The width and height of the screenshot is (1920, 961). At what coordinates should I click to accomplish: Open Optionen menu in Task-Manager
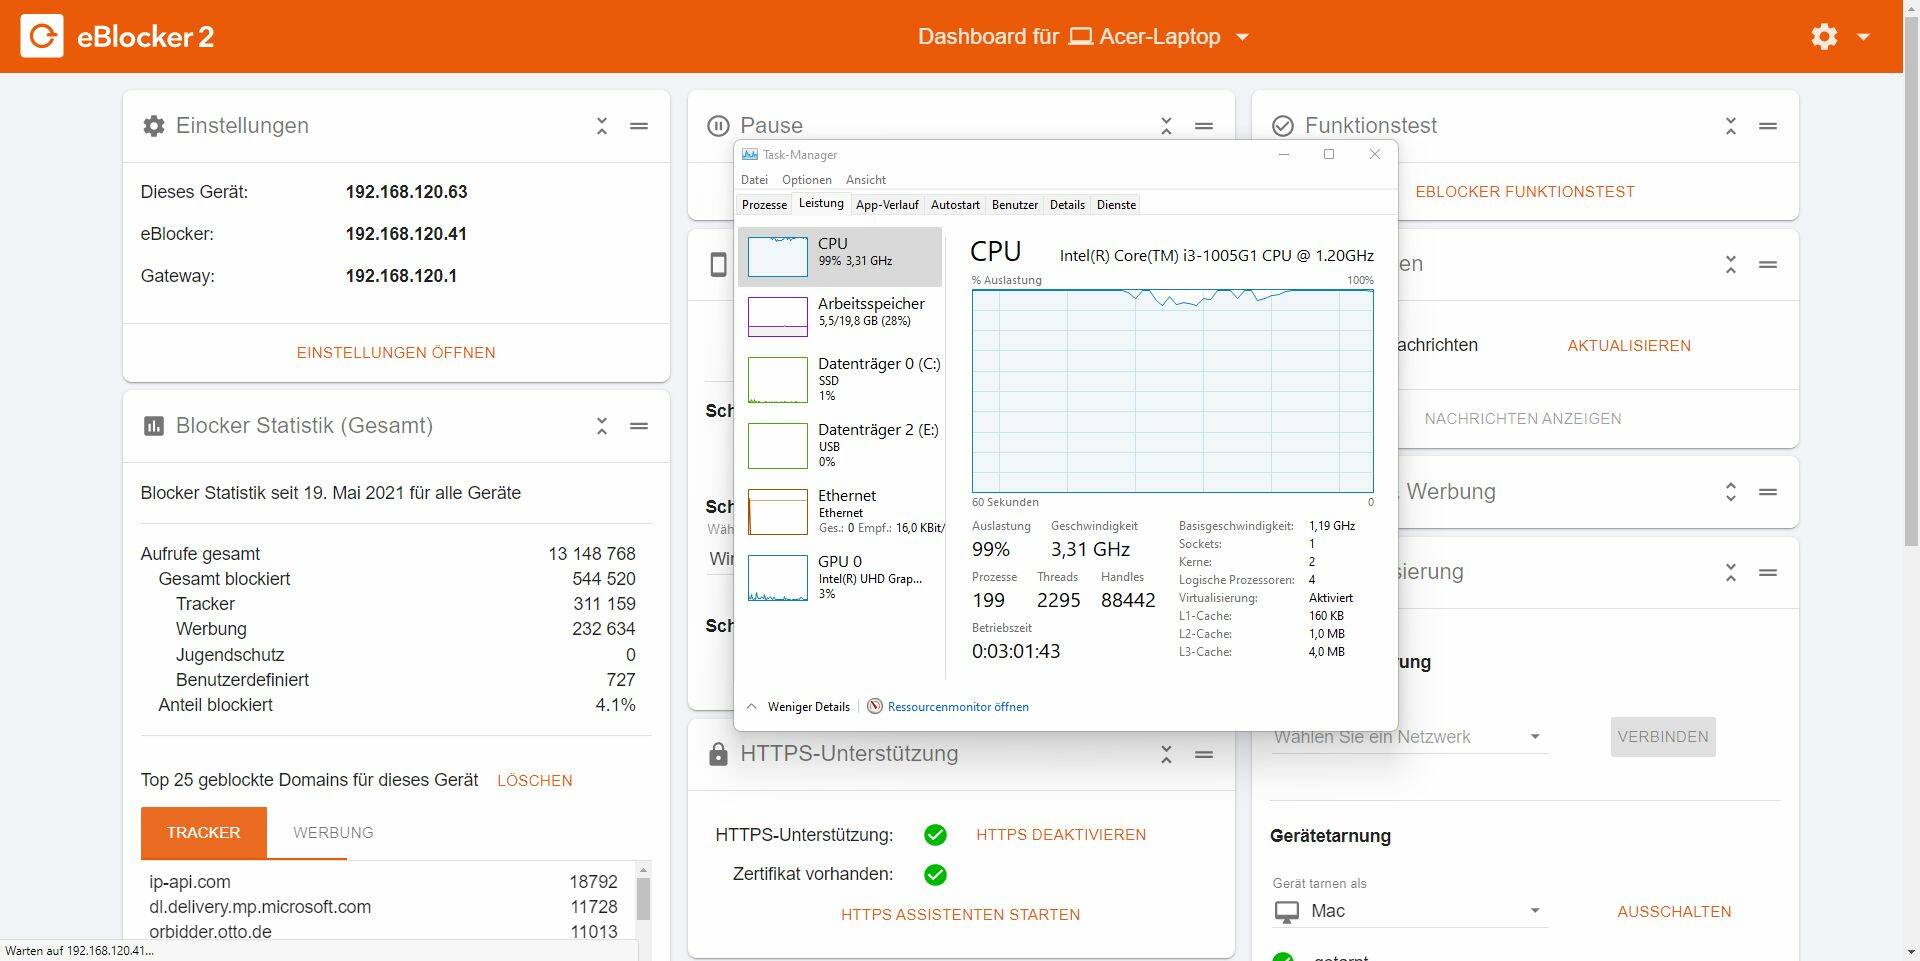click(x=806, y=180)
